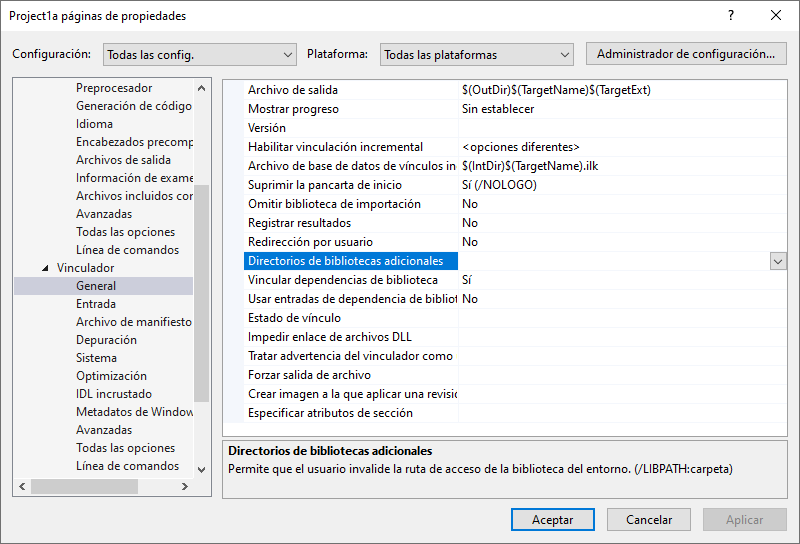Select IDL incrustado tree item

(114, 394)
